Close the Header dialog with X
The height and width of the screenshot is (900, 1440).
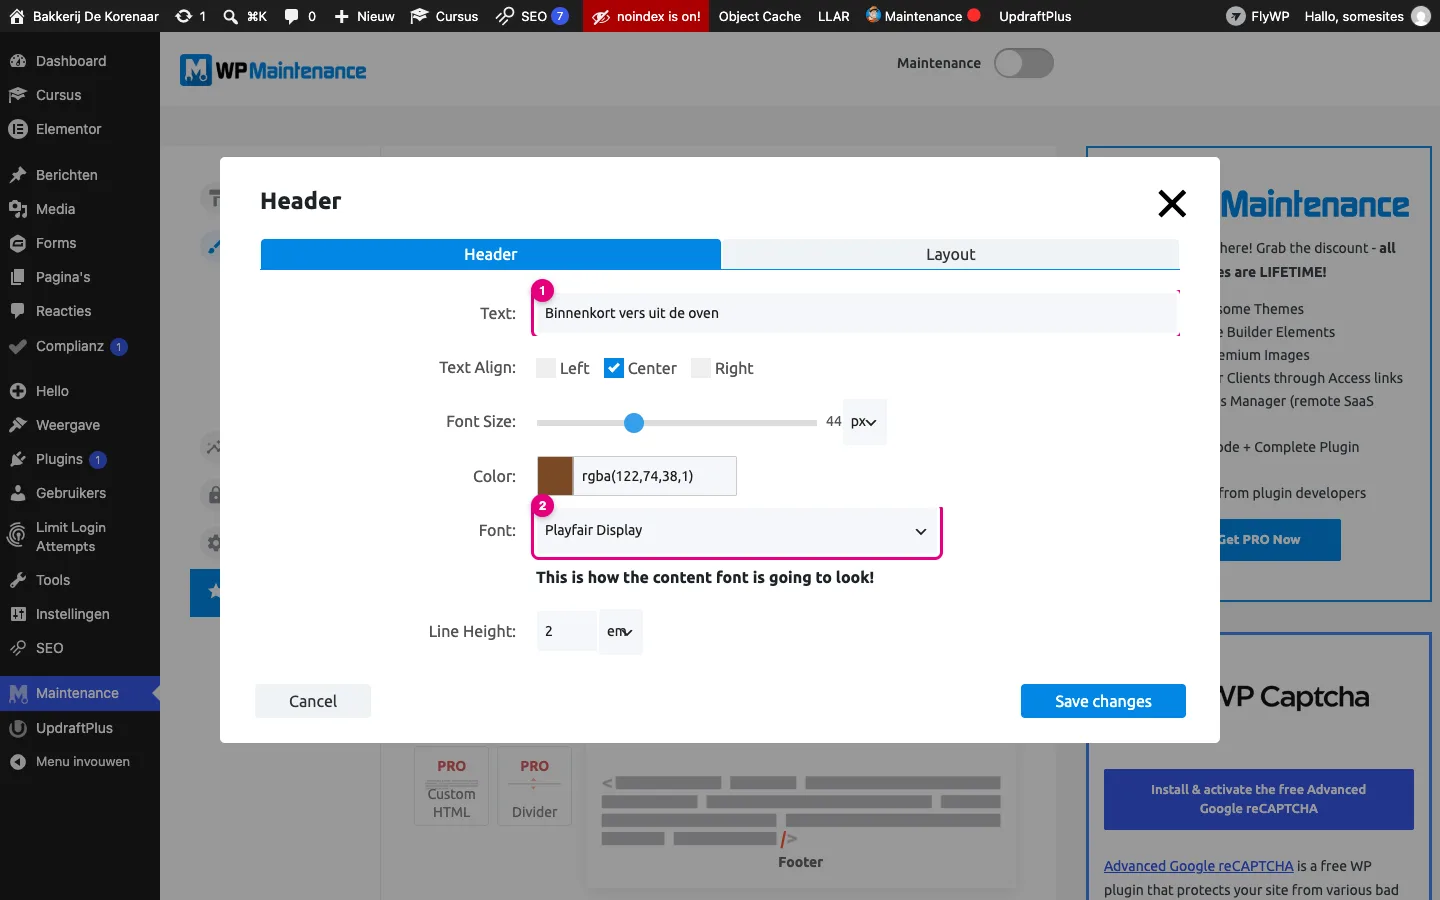click(1172, 204)
